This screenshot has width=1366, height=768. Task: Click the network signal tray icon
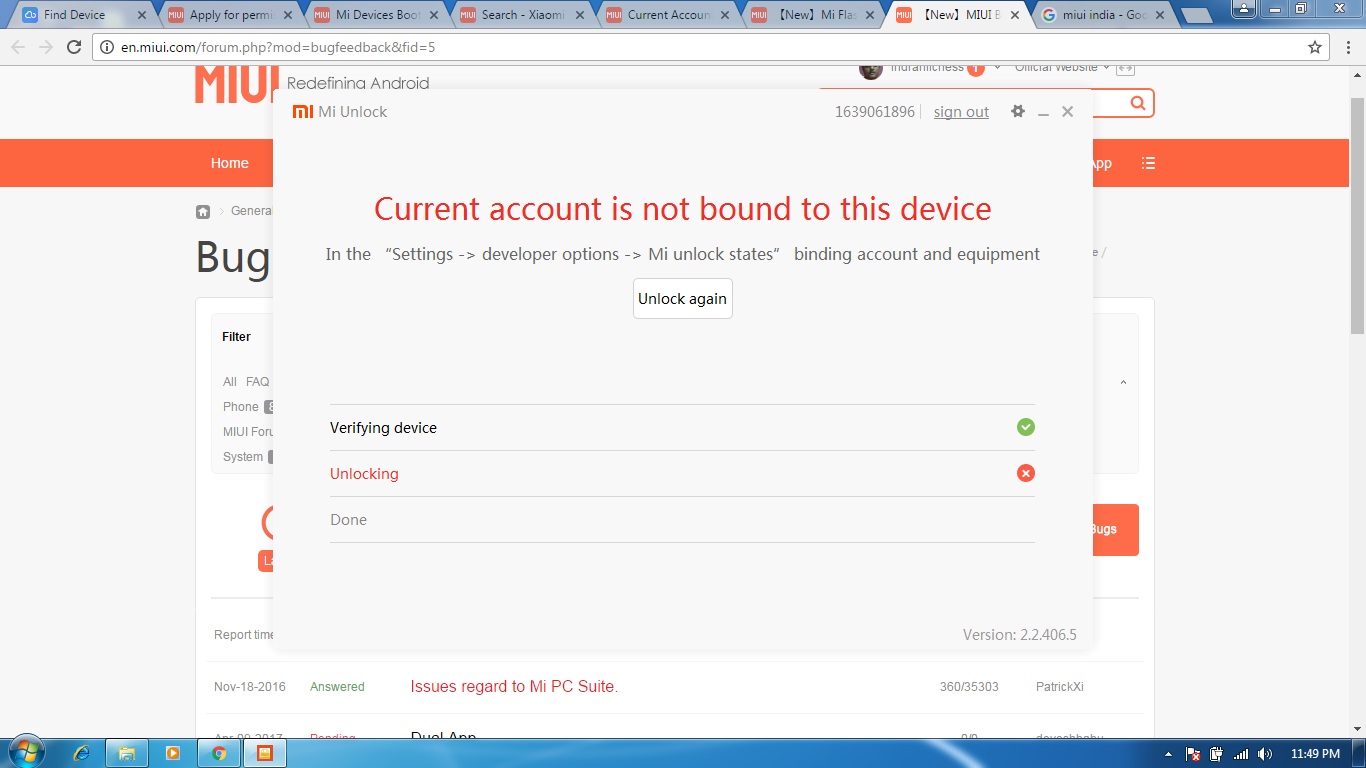click(x=1241, y=754)
